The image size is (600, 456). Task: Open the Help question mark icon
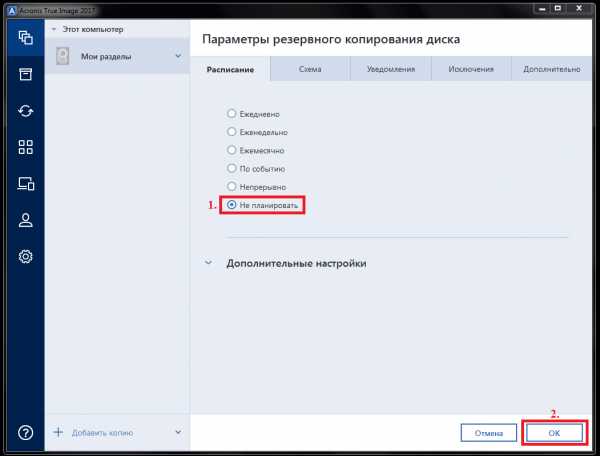tap(26, 432)
